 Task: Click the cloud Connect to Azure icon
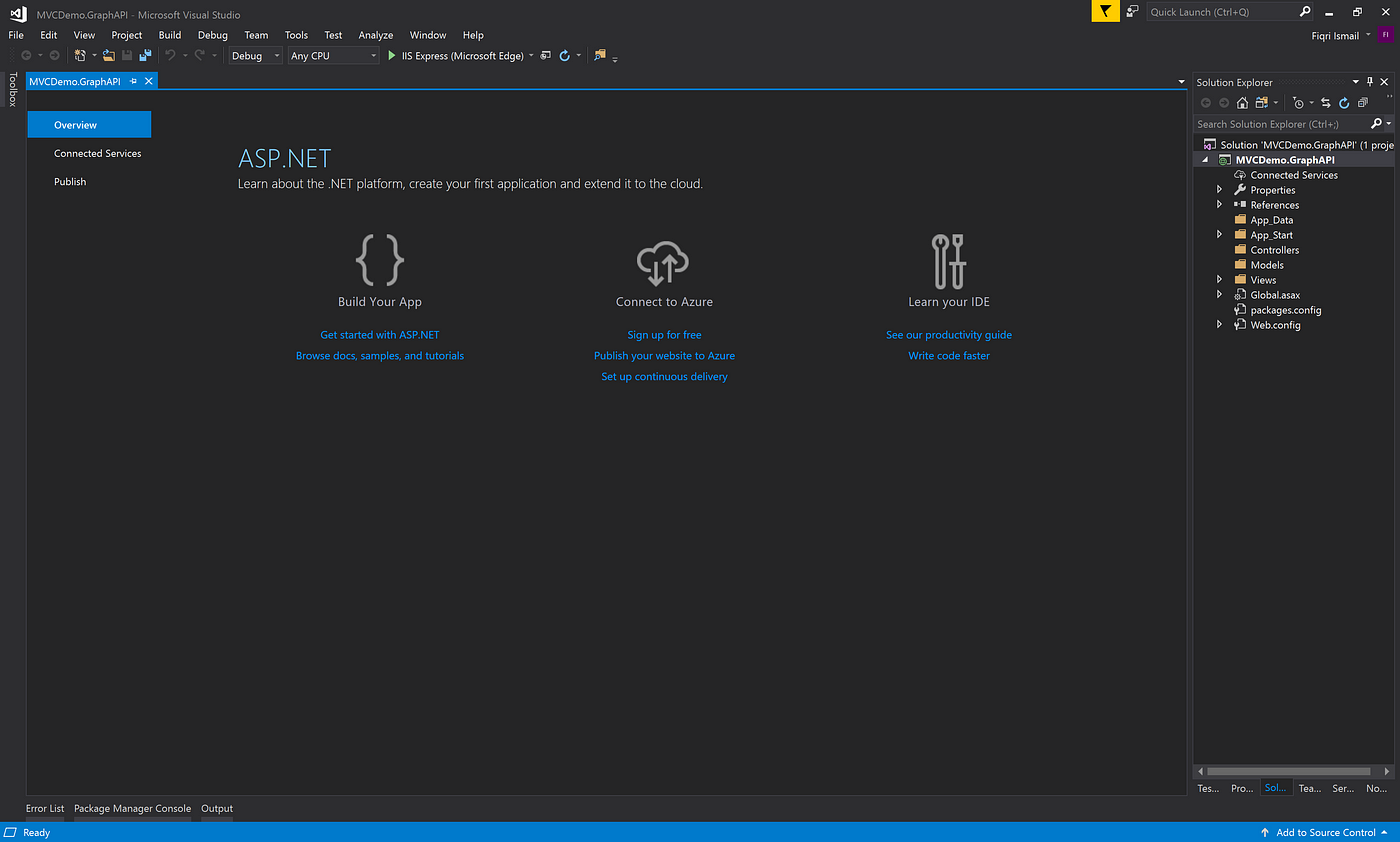[664, 262]
